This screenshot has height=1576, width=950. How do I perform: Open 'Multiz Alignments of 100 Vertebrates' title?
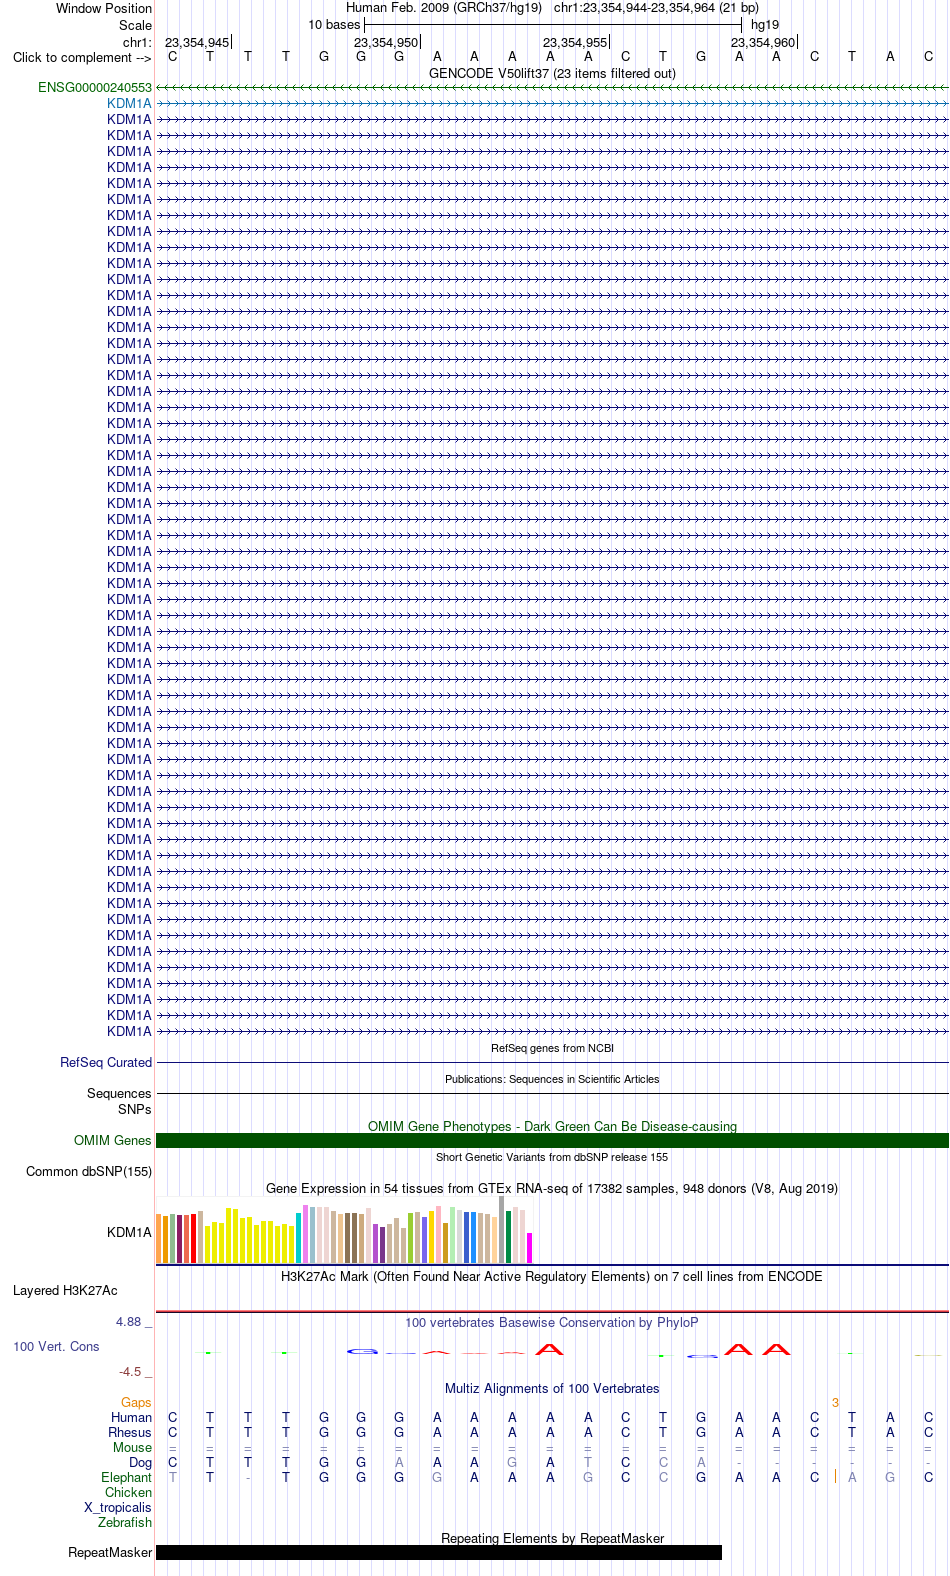552,1388
